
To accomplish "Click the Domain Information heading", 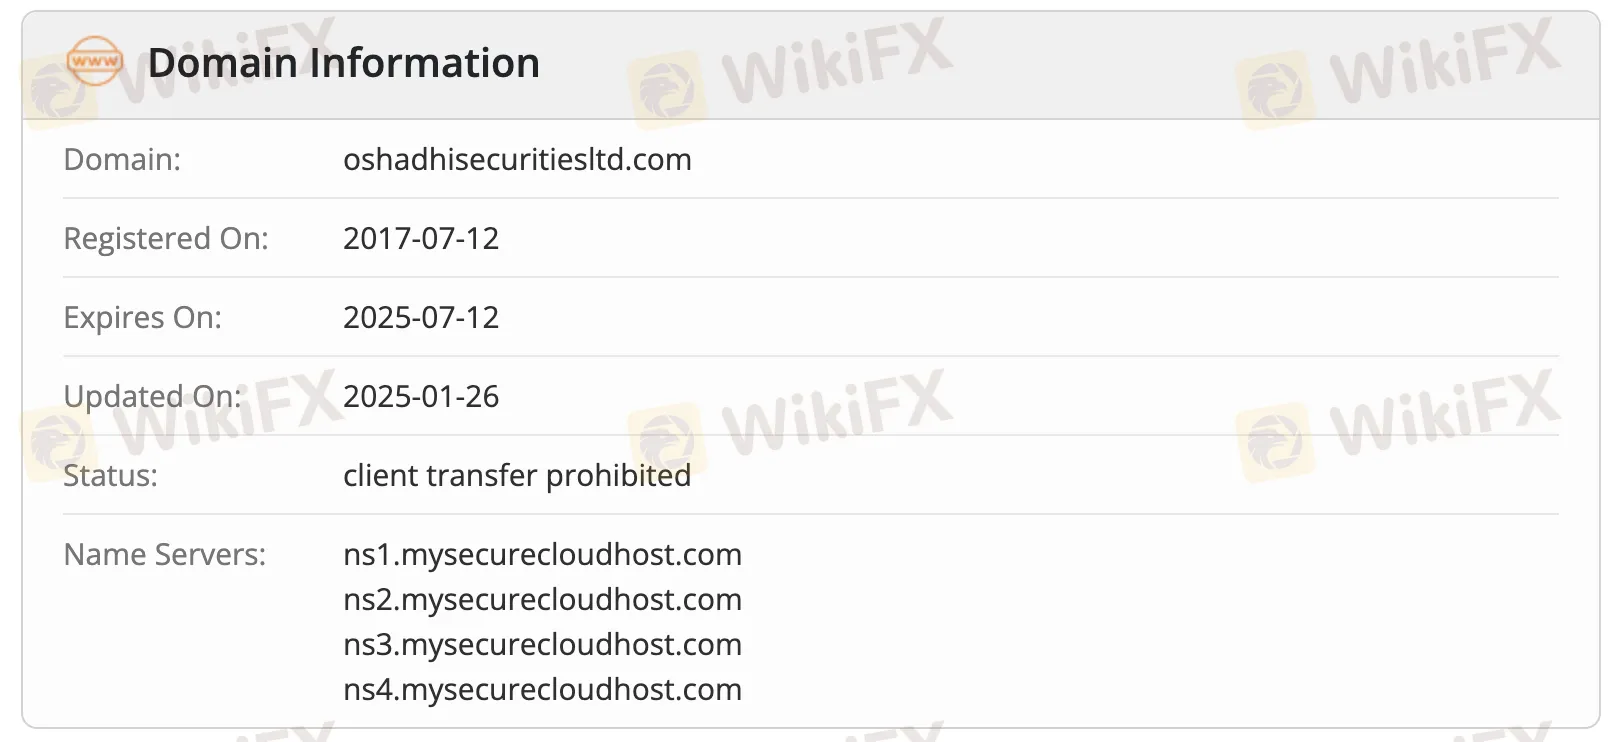I will coord(343,63).
